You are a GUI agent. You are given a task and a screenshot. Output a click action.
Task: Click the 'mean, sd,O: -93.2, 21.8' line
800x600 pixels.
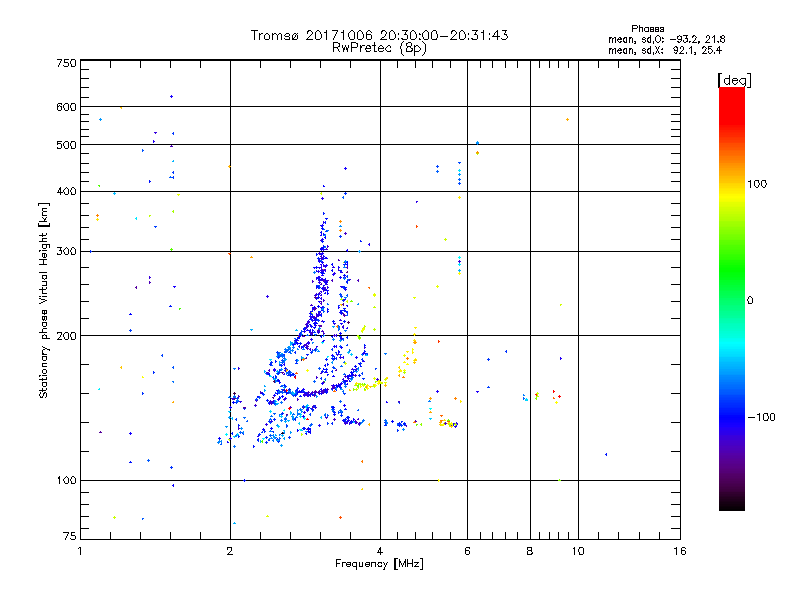pos(666,39)
